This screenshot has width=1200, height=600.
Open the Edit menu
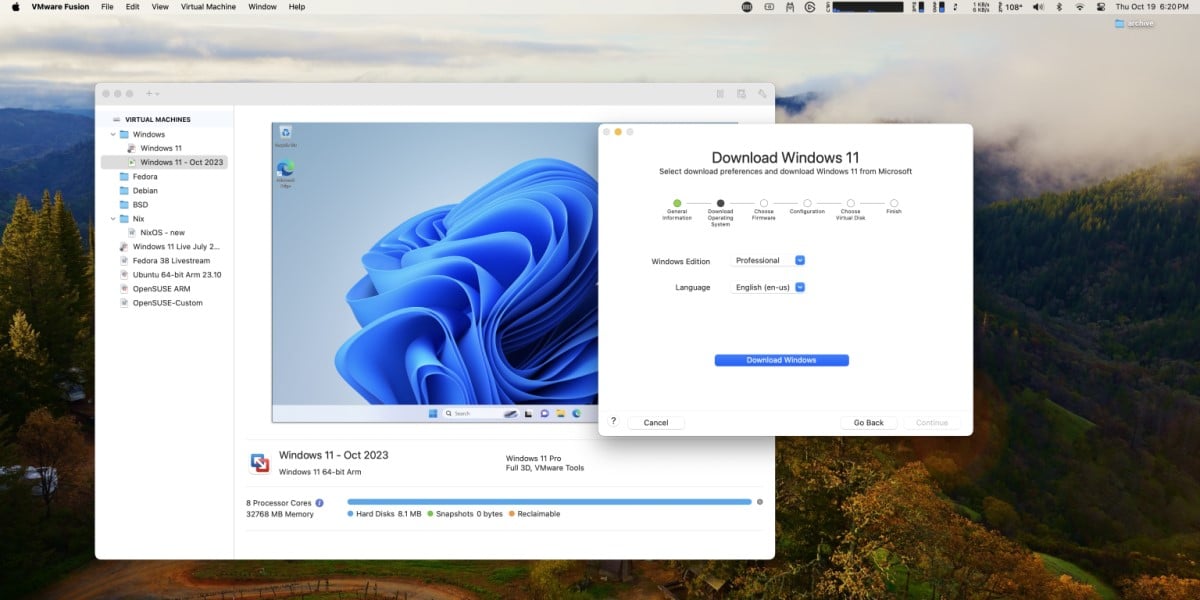133,6
